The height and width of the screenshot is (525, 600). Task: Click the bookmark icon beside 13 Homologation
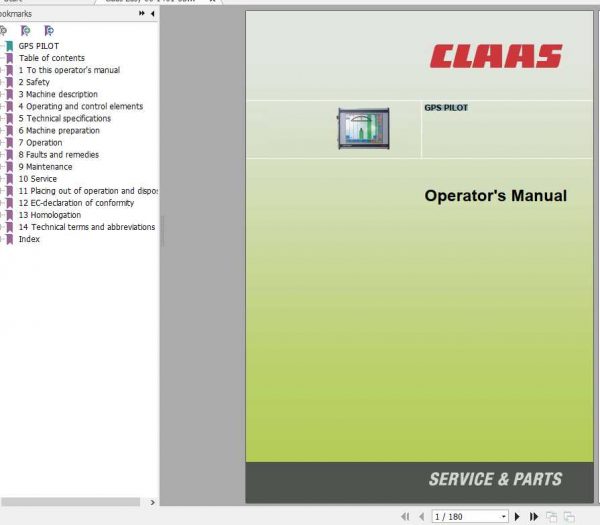point(10,215)
